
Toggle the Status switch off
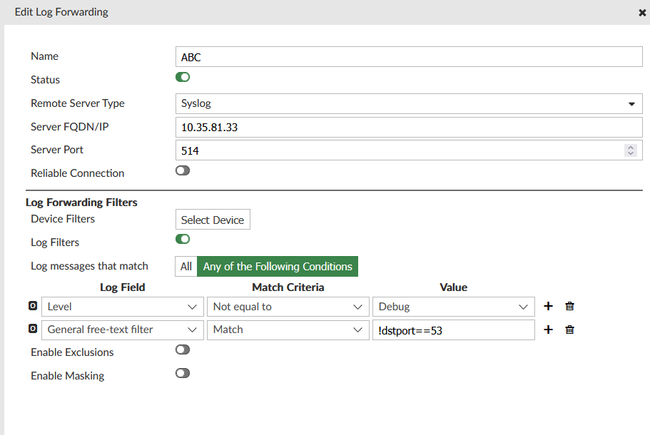183,77
